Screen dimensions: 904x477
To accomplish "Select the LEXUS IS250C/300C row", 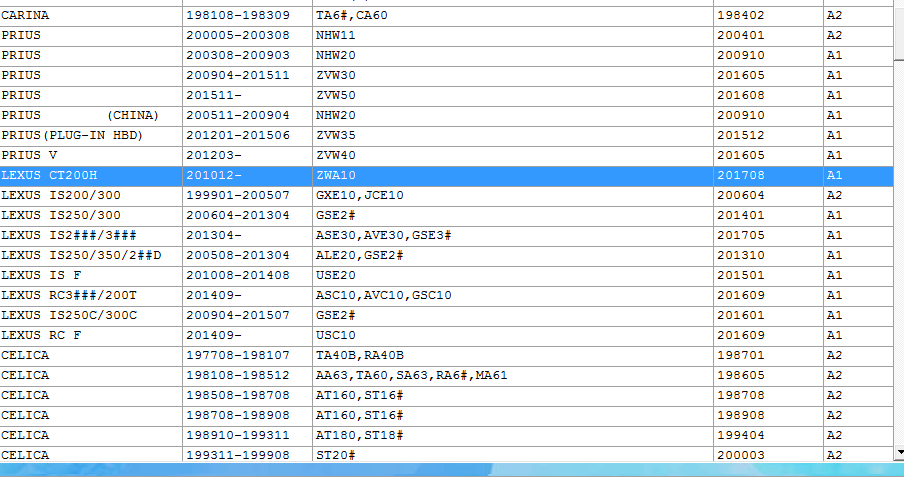I will (x=447, y=316).
